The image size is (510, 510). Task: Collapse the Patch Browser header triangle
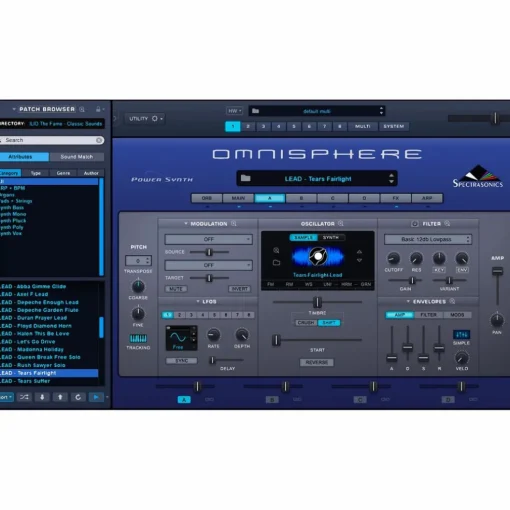tap(14, 109)
